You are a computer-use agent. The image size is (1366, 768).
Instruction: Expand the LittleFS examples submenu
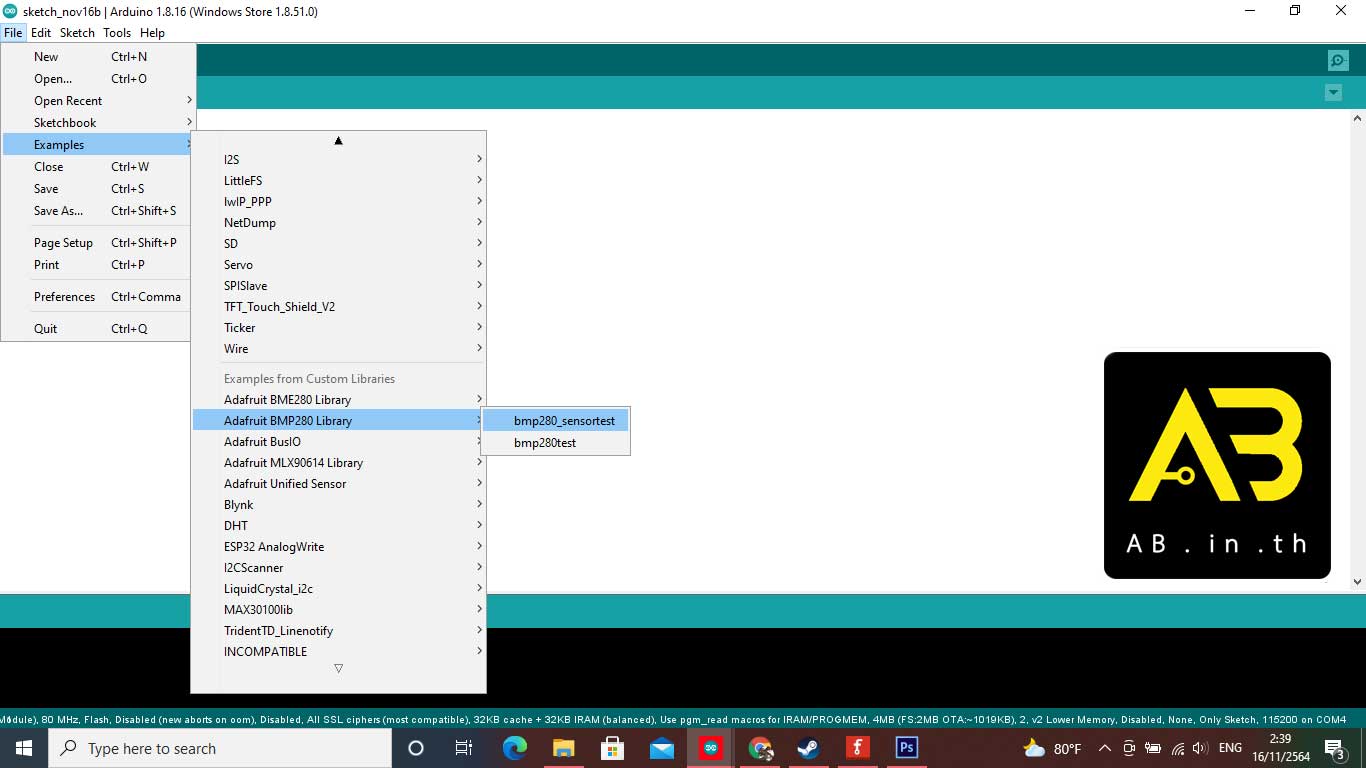[x=338, y=181]
